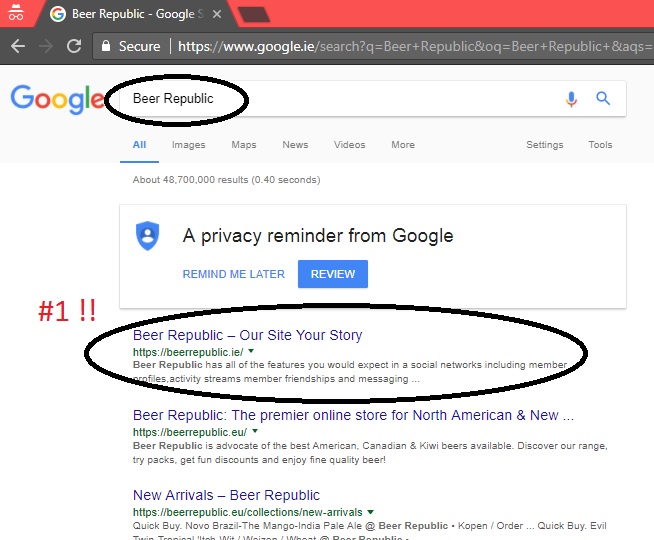
Task: Open search Tools
Action: 600,145
